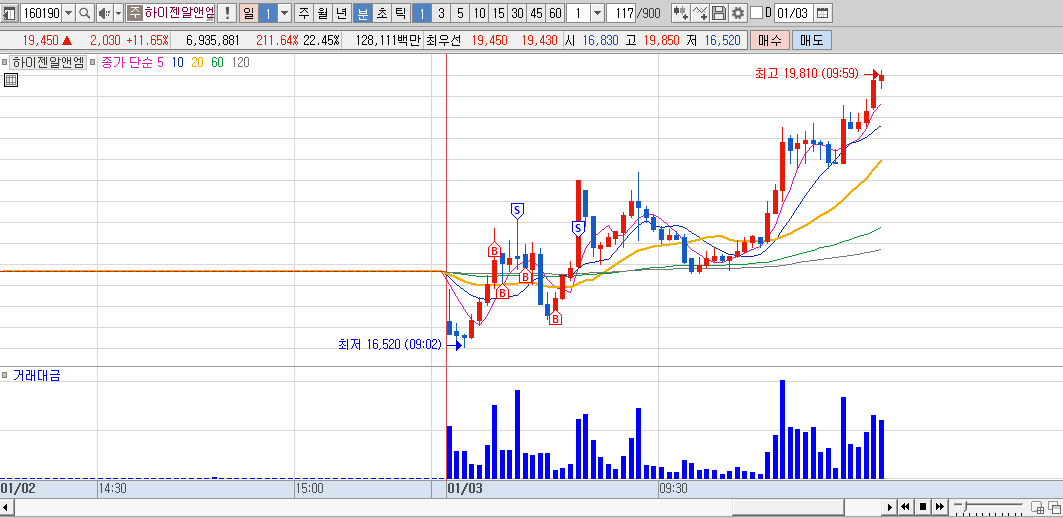
Task: Toggle the D checkbox next to date
Action: coord(757,13)
